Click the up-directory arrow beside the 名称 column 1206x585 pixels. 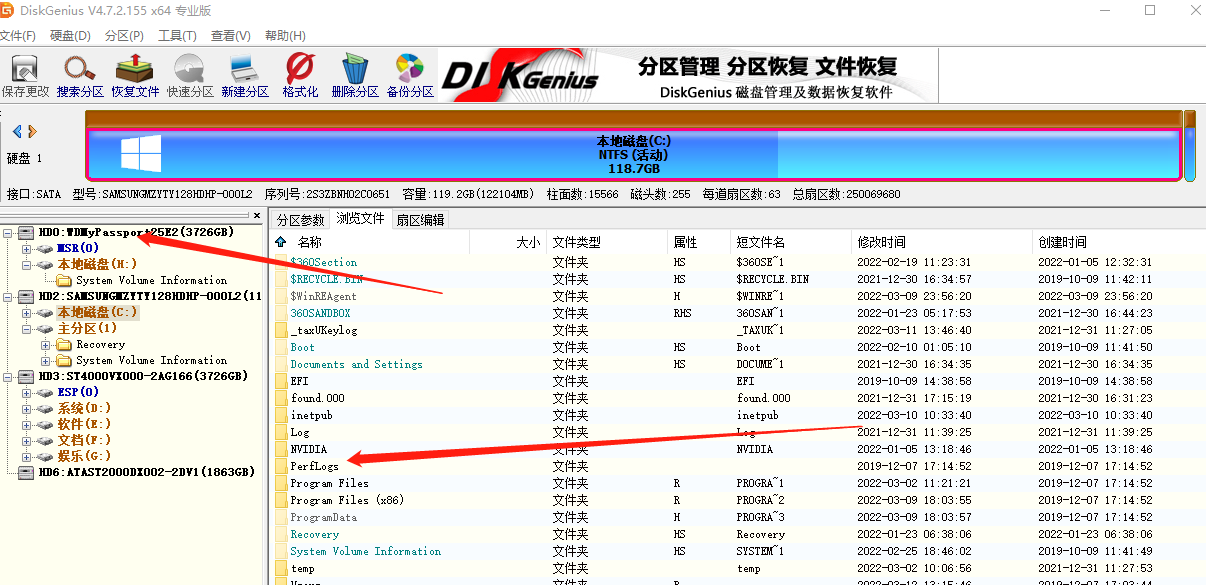(x=281, y=242)
